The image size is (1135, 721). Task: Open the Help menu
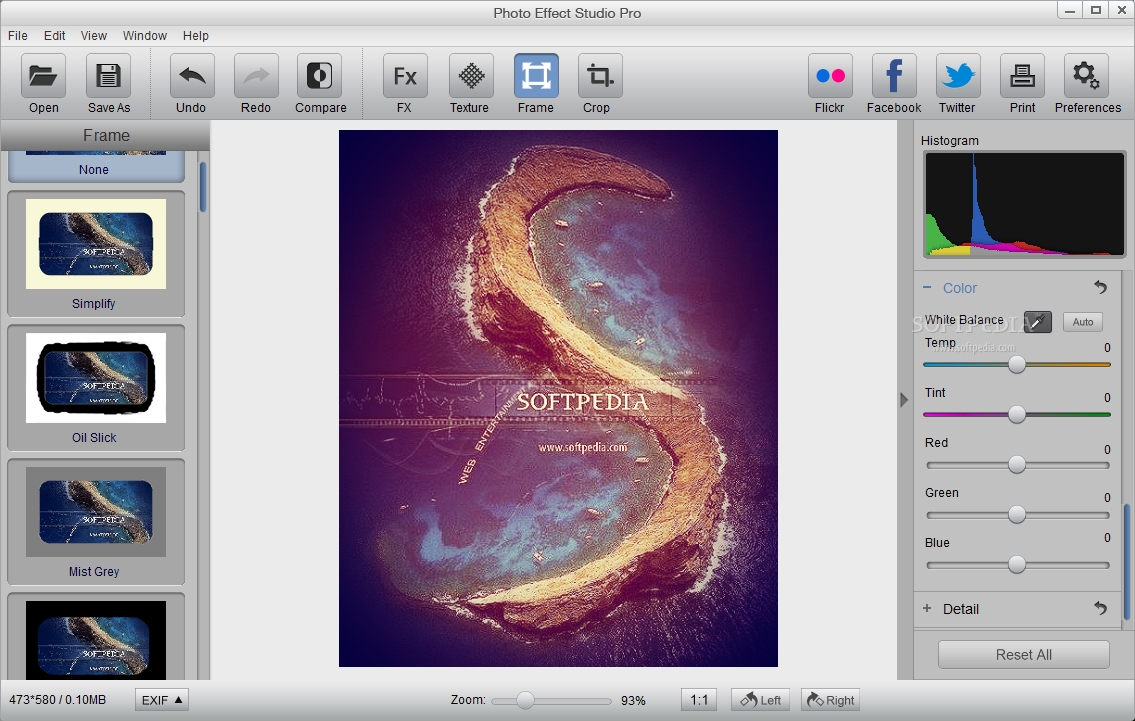[195, 35]
